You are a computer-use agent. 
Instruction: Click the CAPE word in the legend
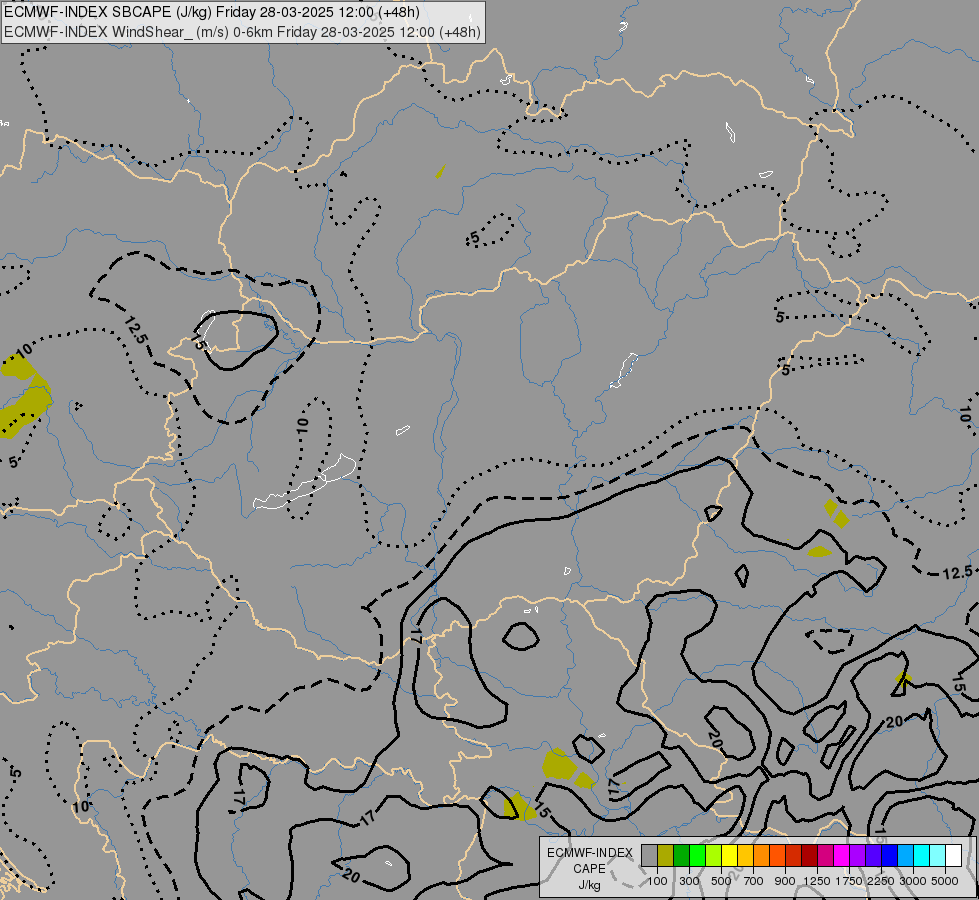tap(589, 869)
